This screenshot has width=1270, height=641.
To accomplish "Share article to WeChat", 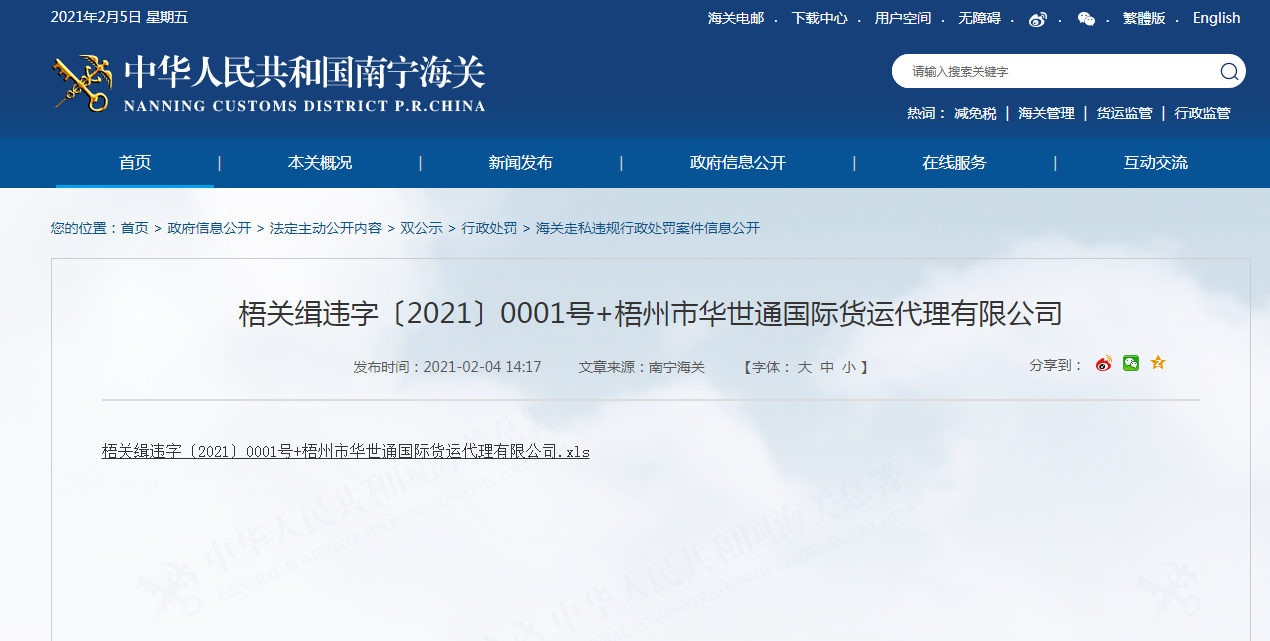I will (x=1131, y=364).
